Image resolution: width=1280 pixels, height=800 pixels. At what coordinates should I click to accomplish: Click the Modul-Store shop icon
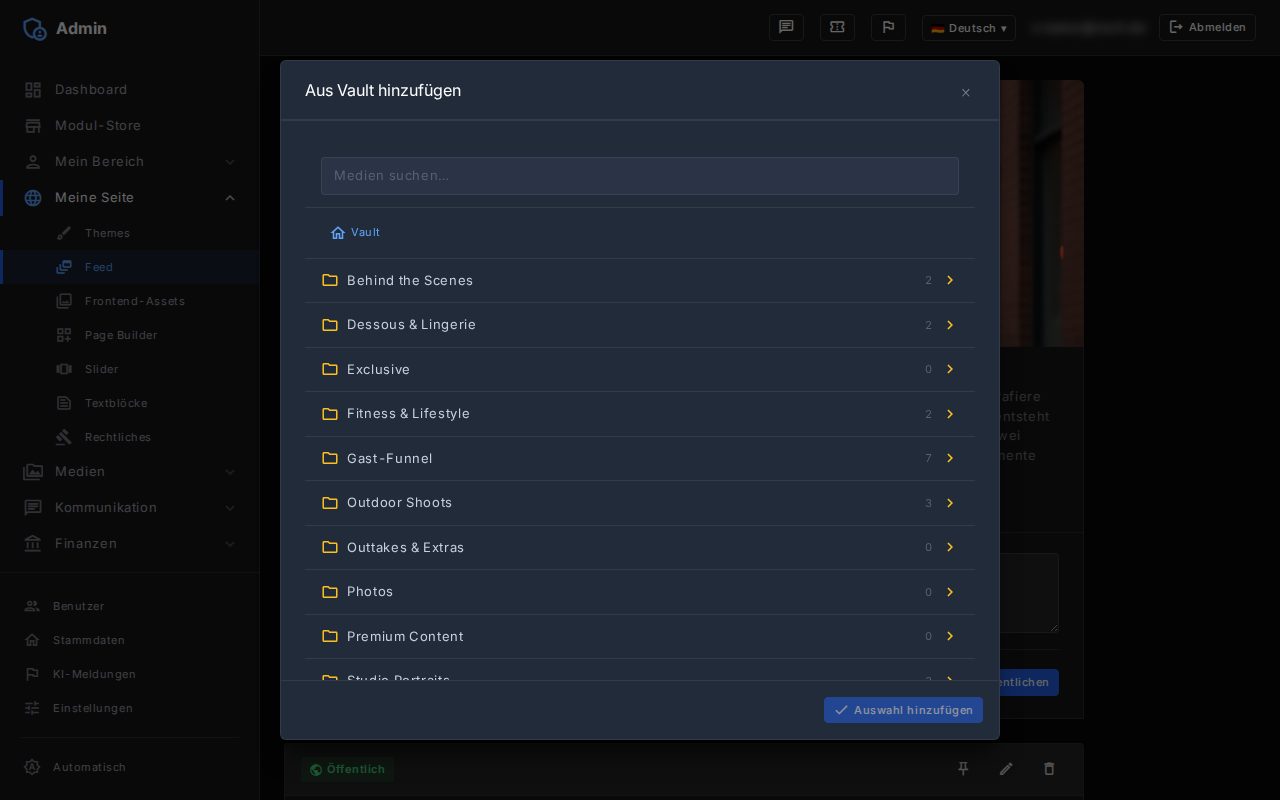[33, 126]
